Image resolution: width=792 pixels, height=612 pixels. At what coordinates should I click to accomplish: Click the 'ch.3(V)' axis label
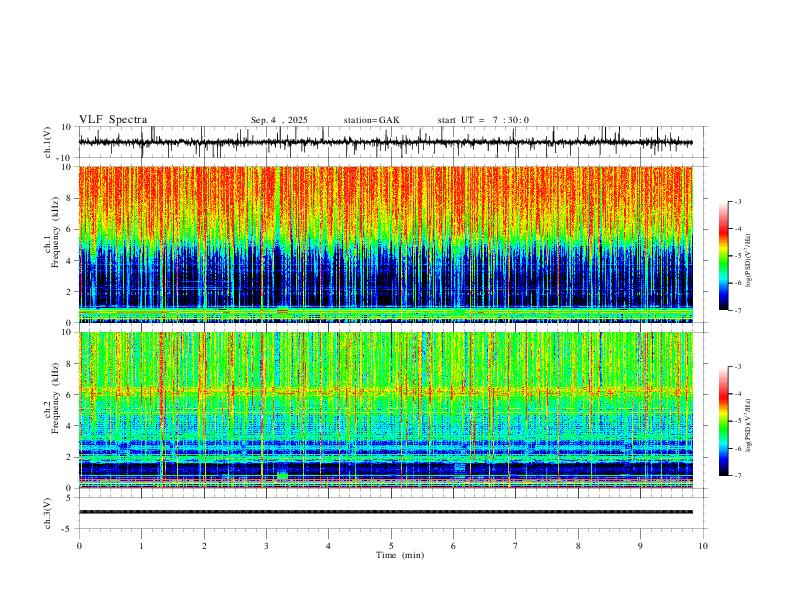tap(48, 513)
